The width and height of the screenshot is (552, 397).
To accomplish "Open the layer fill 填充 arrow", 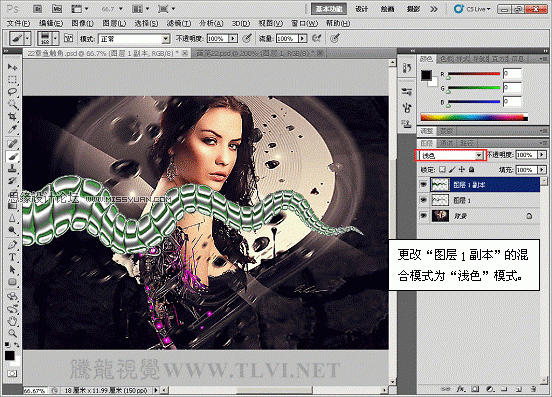I will point(542,170).
